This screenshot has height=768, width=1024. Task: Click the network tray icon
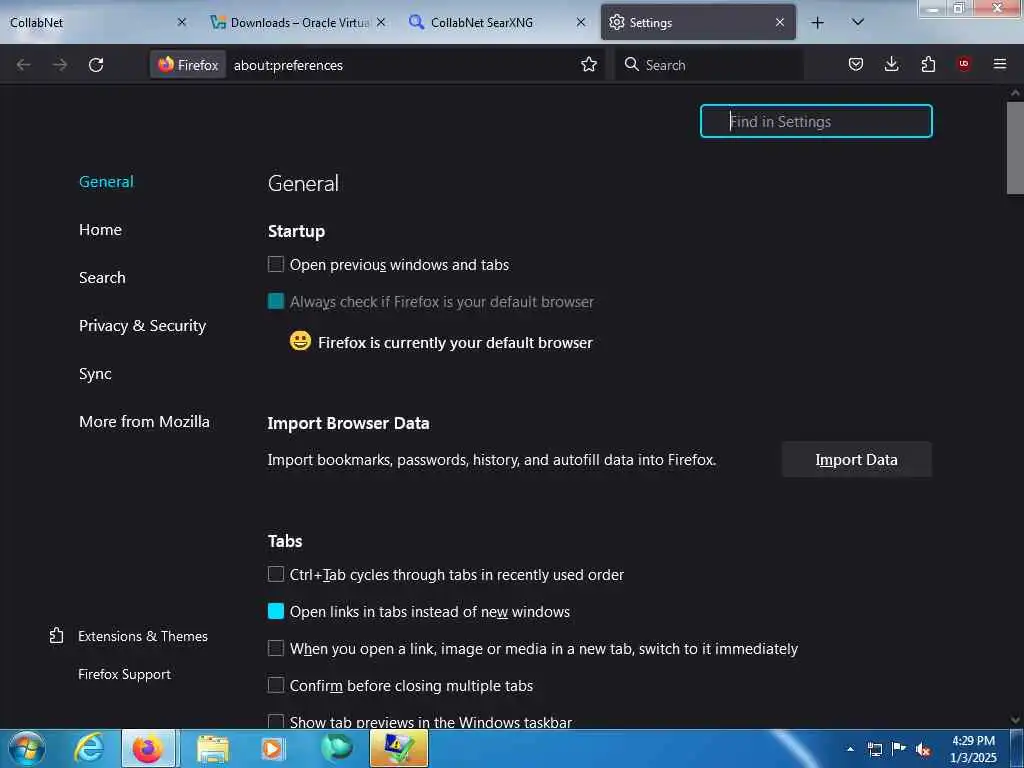point(874,749)
